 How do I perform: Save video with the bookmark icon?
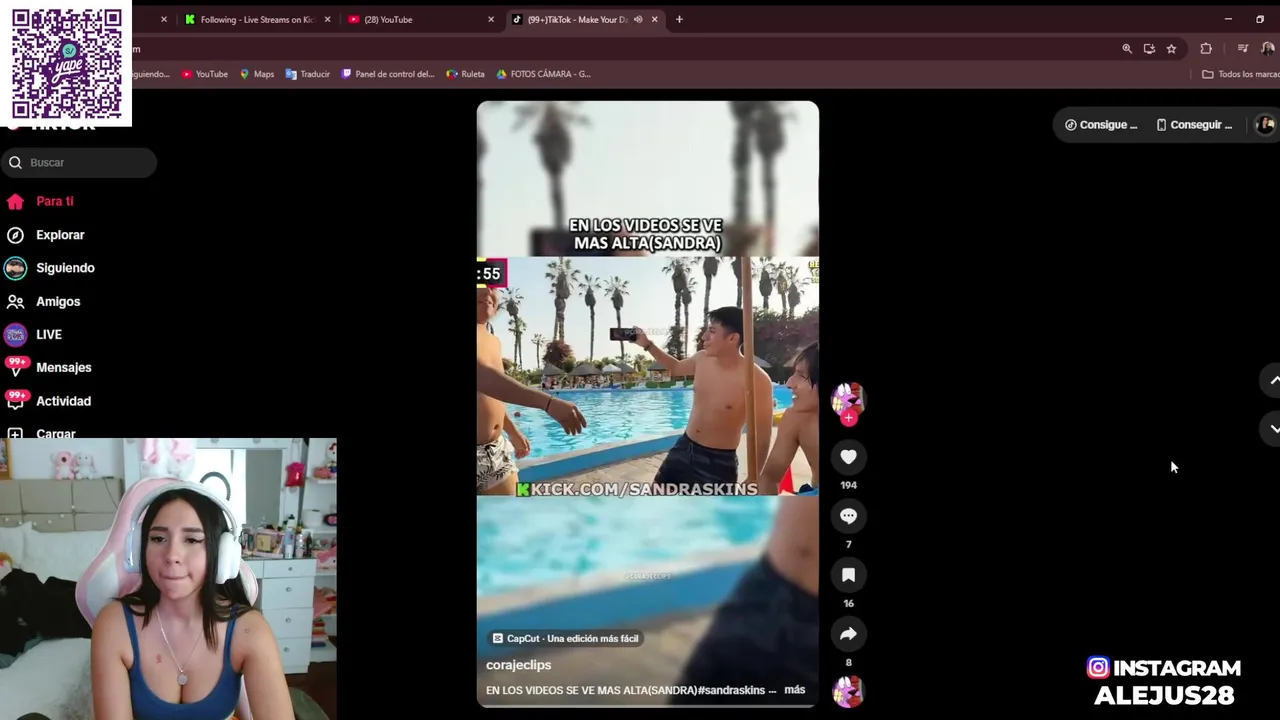click(x=848, y=575)
